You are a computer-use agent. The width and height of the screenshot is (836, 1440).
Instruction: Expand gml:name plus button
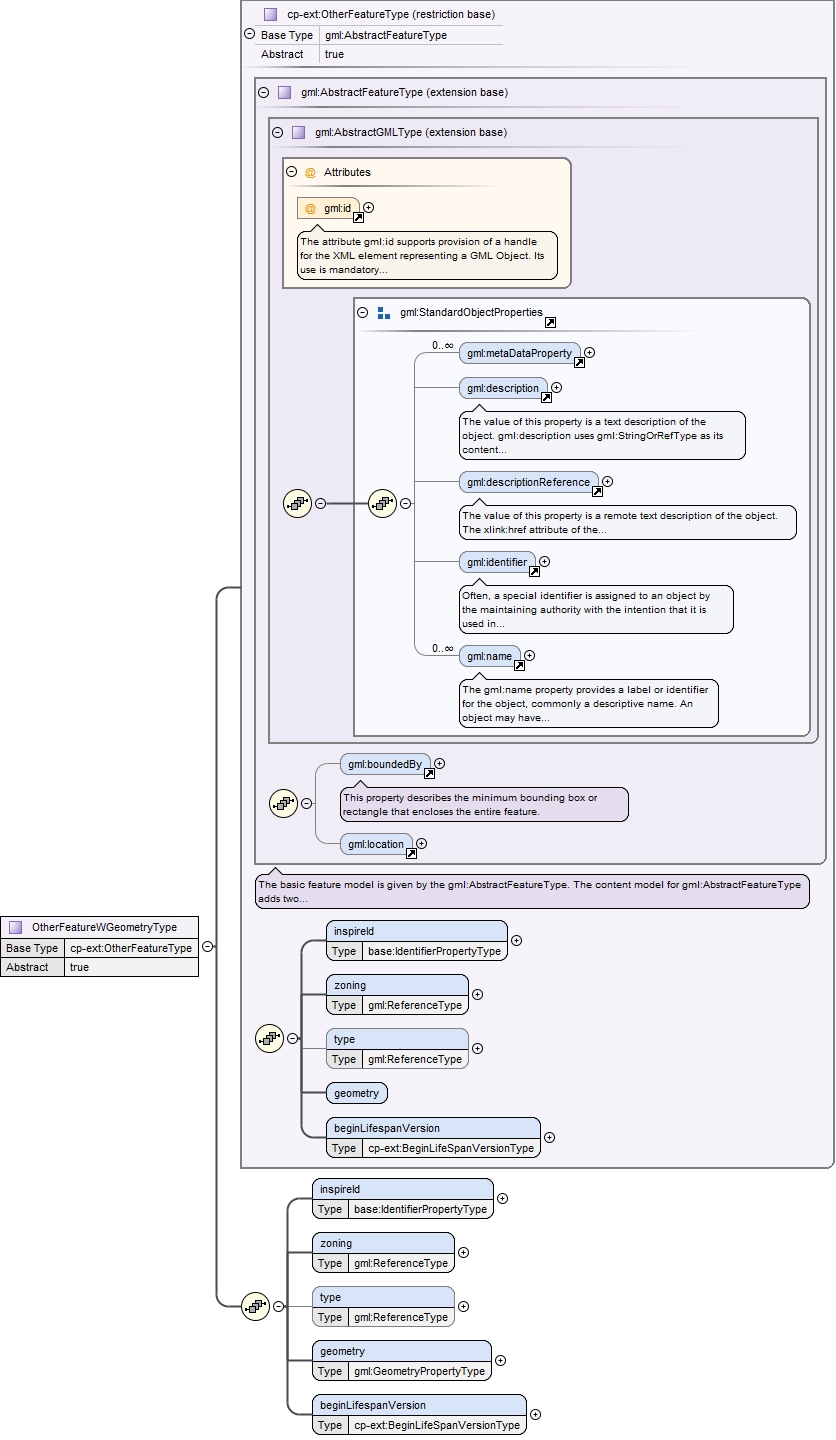click(530, 656)
